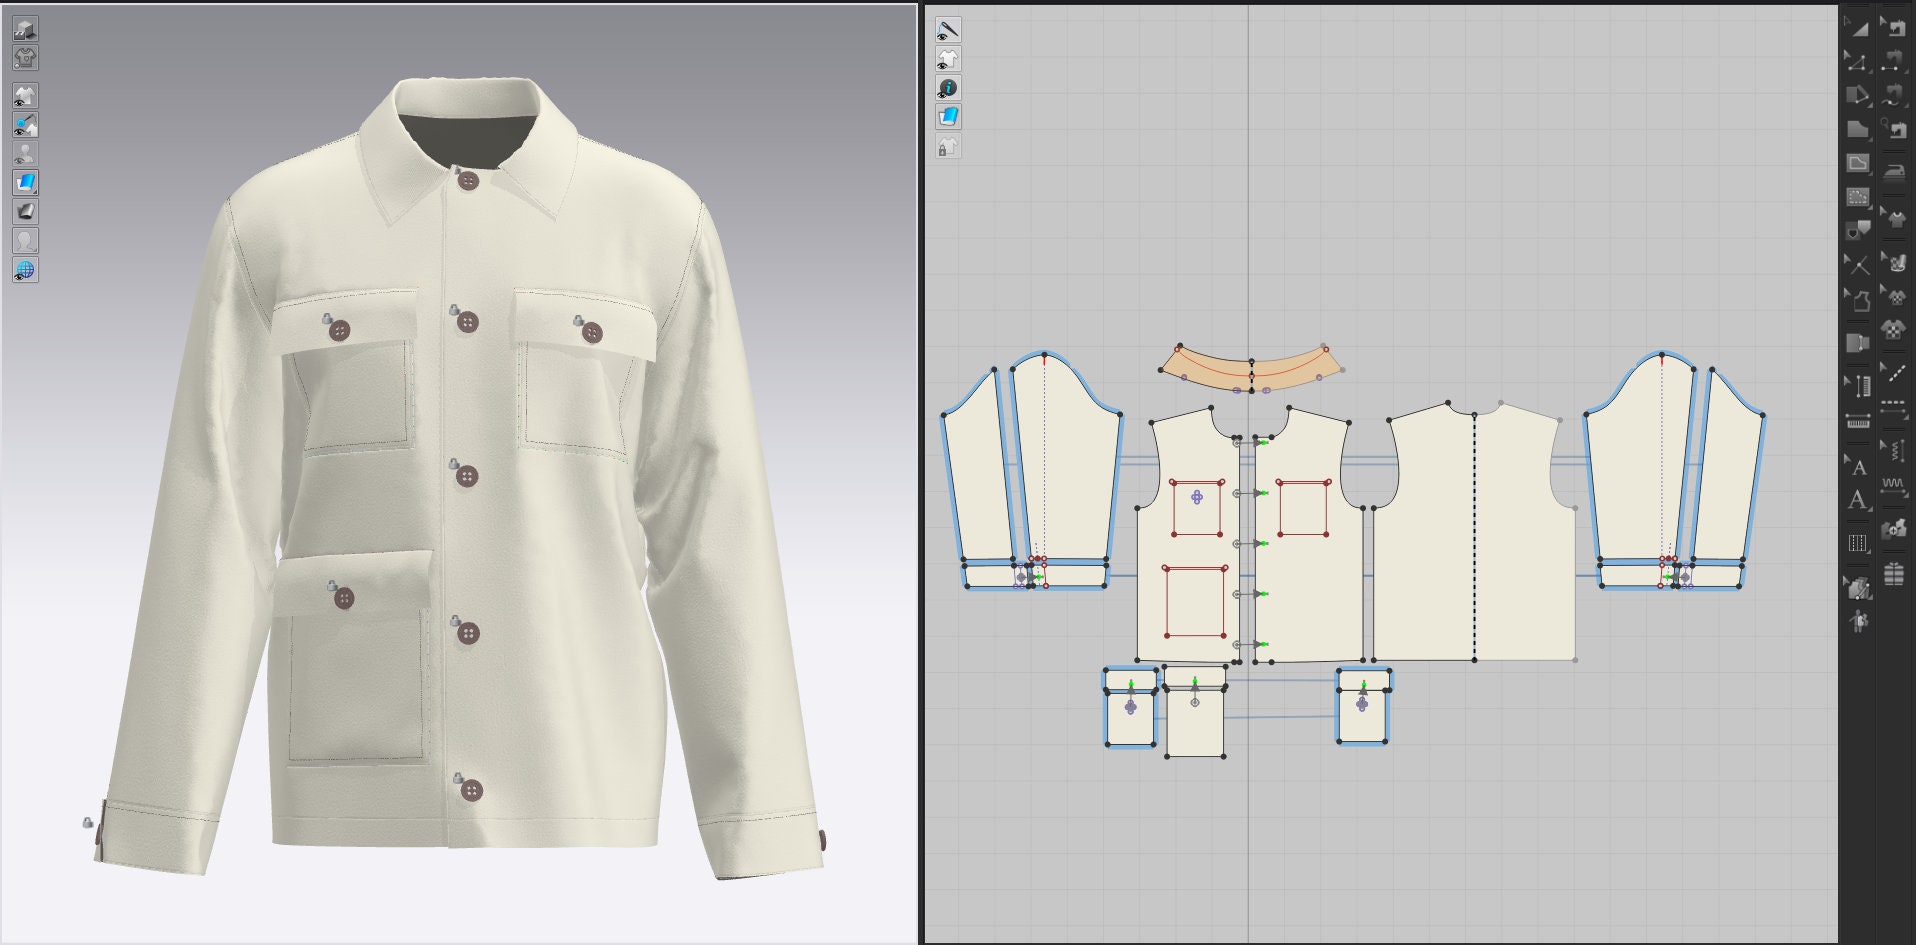The image size is (1916, 945).
Task: Toggle 2D information display icon
Action: pos(948,88)
